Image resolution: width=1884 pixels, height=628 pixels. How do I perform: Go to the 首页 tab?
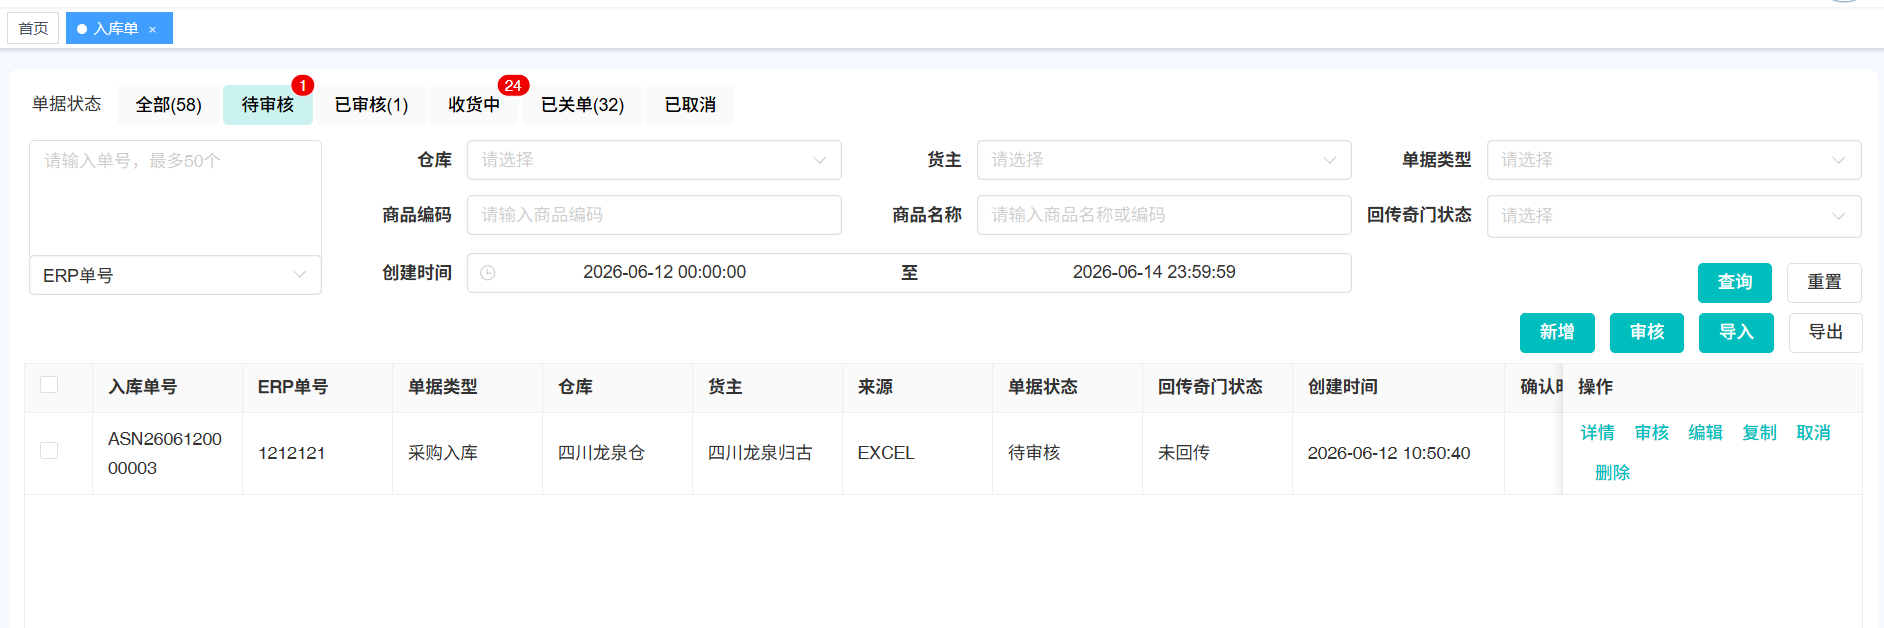click(33, 28)
